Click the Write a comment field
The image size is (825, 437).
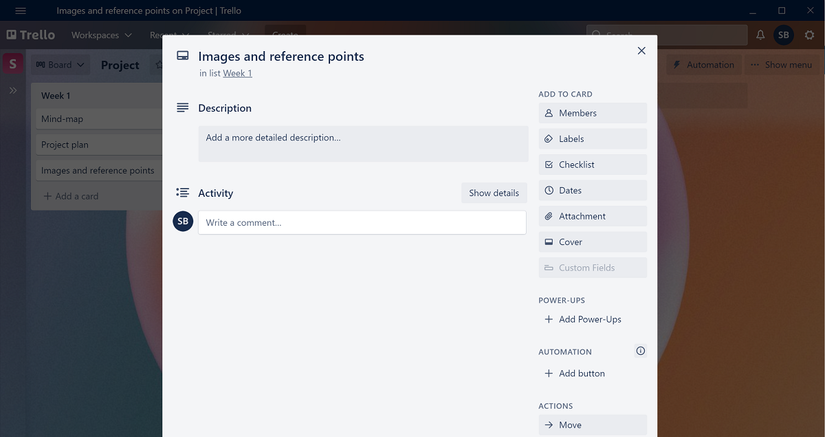(x=362, y=222)
